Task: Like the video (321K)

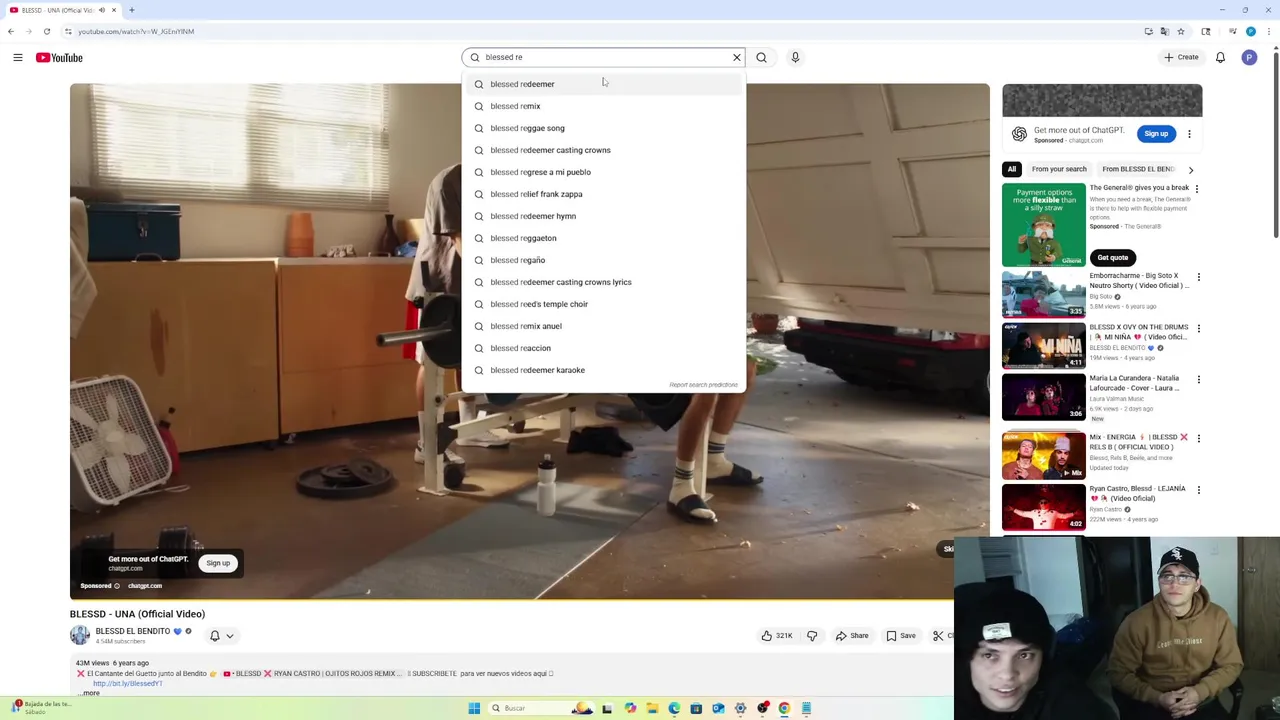Action: pyautogui.click(x=777, y=636)
